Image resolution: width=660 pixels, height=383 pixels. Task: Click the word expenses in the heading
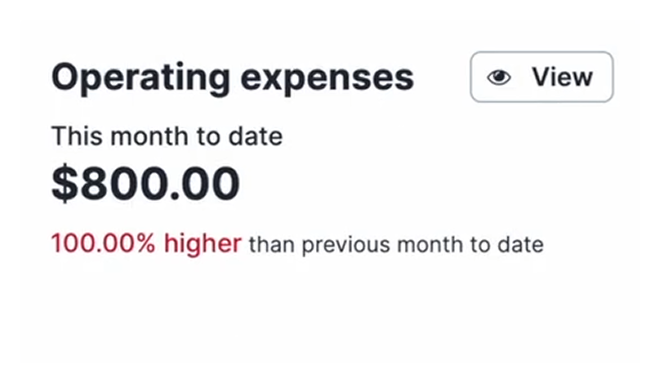point(327,80)
